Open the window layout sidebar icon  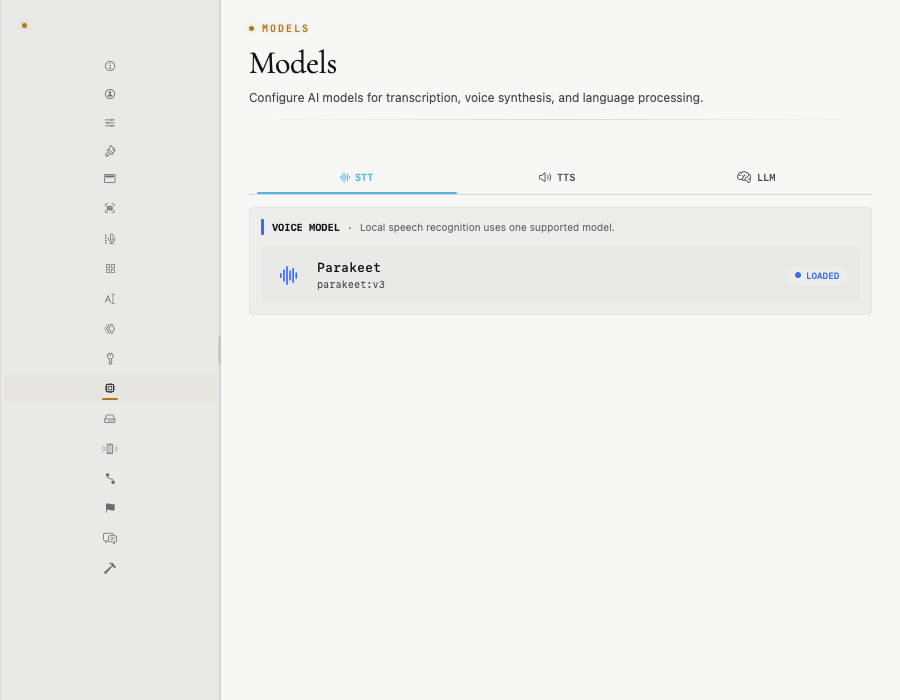(110, 178)
